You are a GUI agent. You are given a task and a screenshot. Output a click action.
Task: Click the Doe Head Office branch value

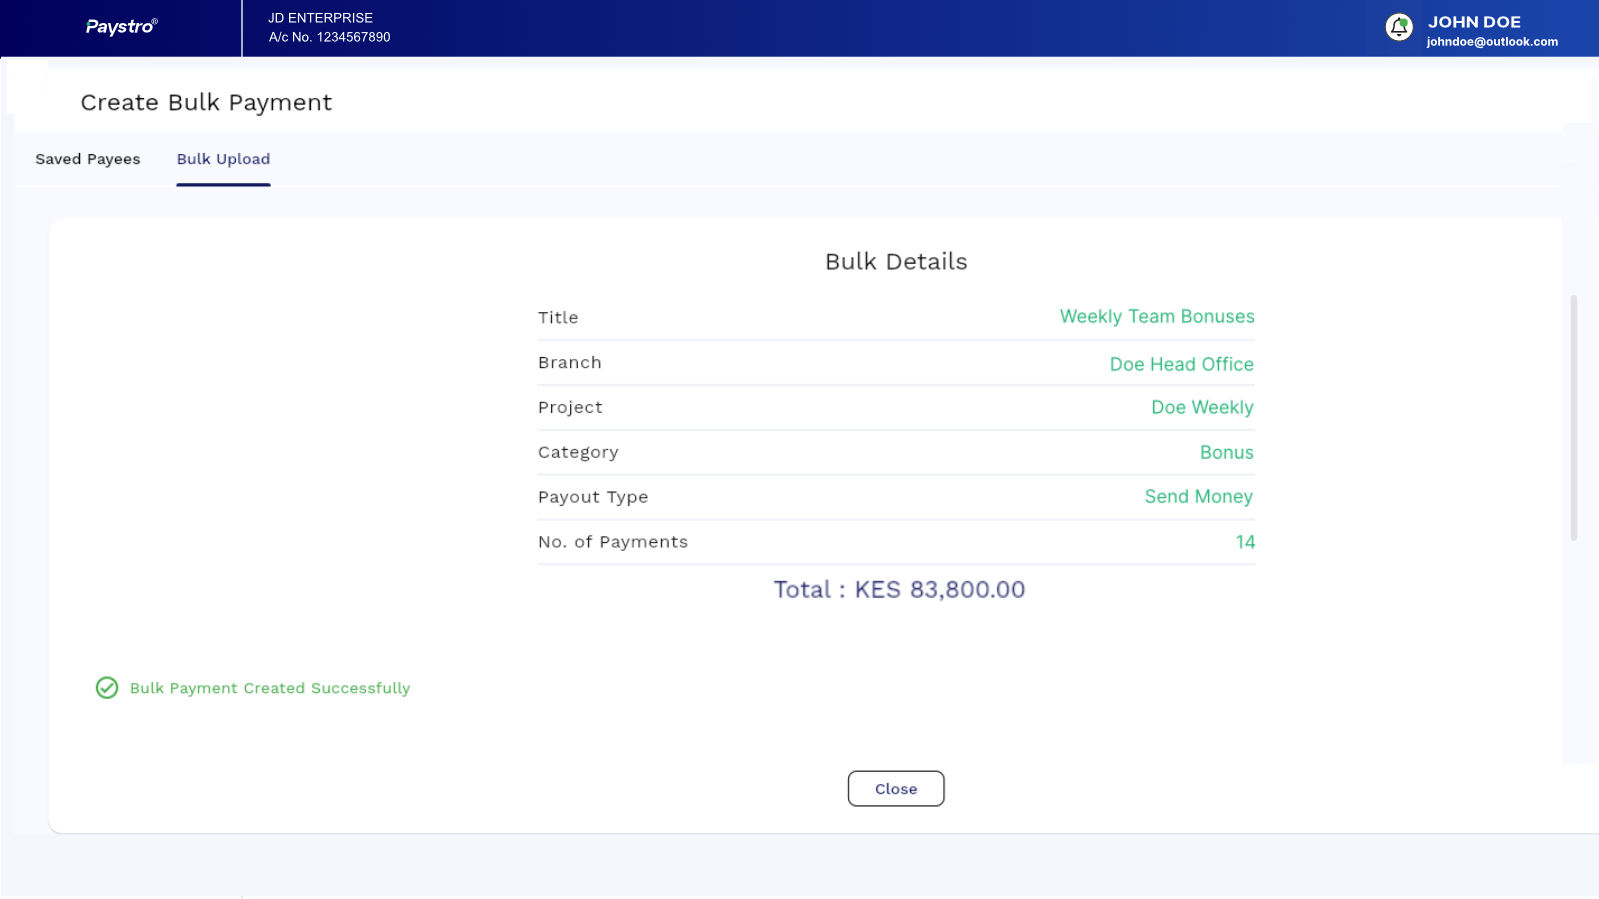1181,364
